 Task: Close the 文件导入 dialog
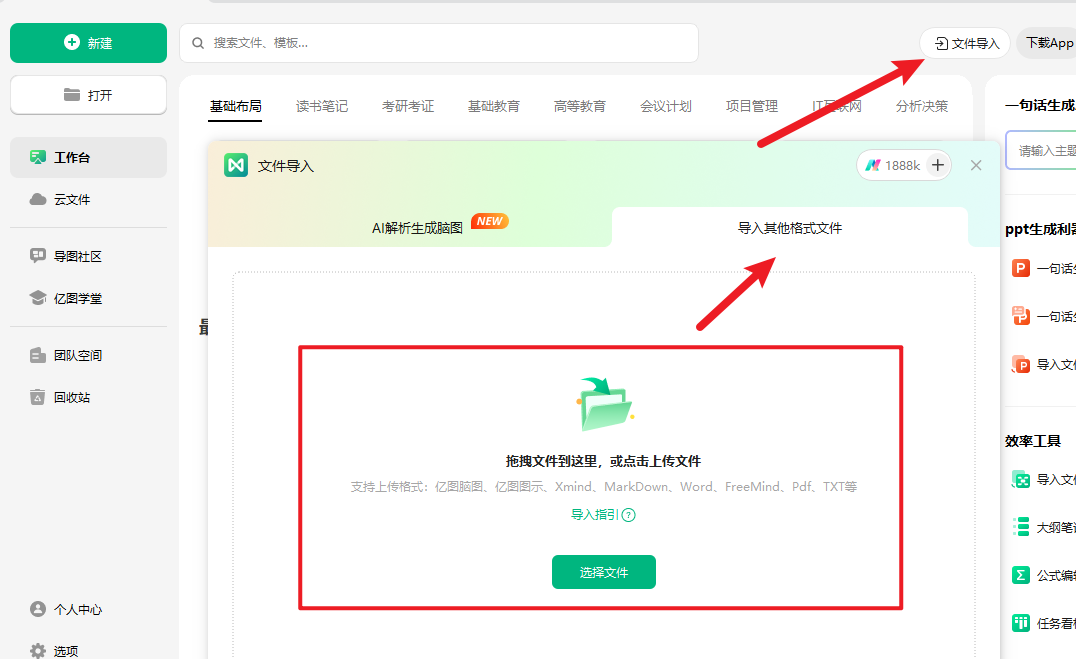tap(976, 165)
